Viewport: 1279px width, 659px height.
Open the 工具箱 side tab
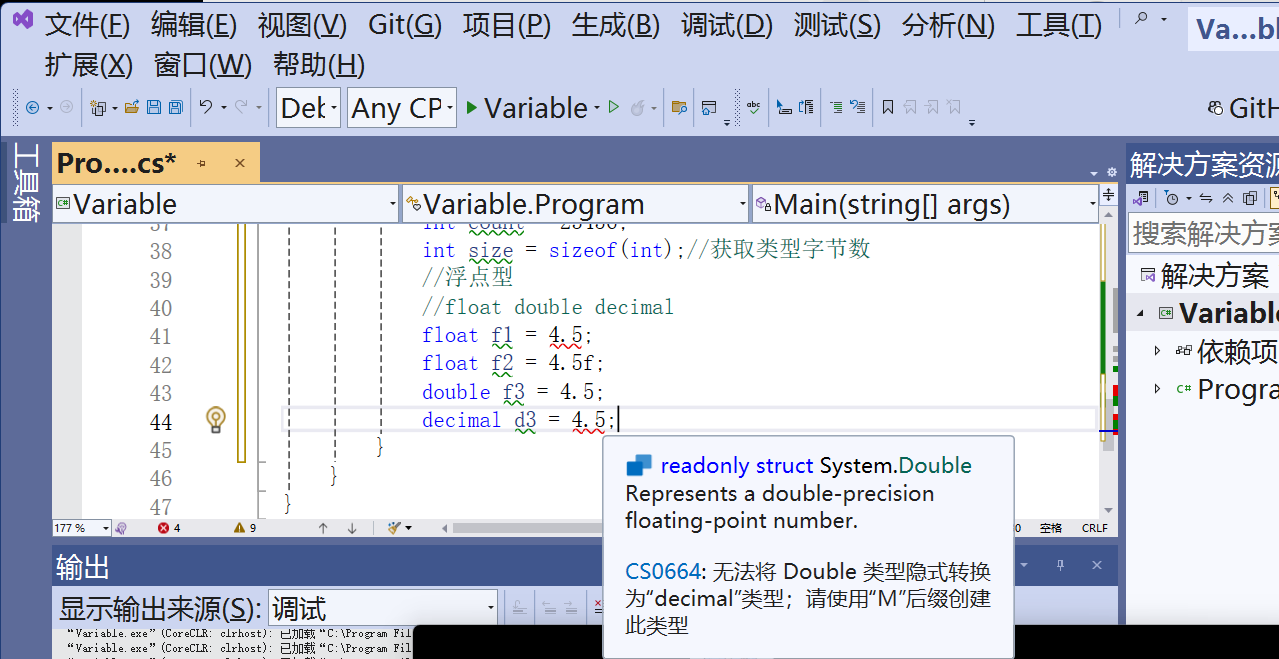click(x=24, y=182)
